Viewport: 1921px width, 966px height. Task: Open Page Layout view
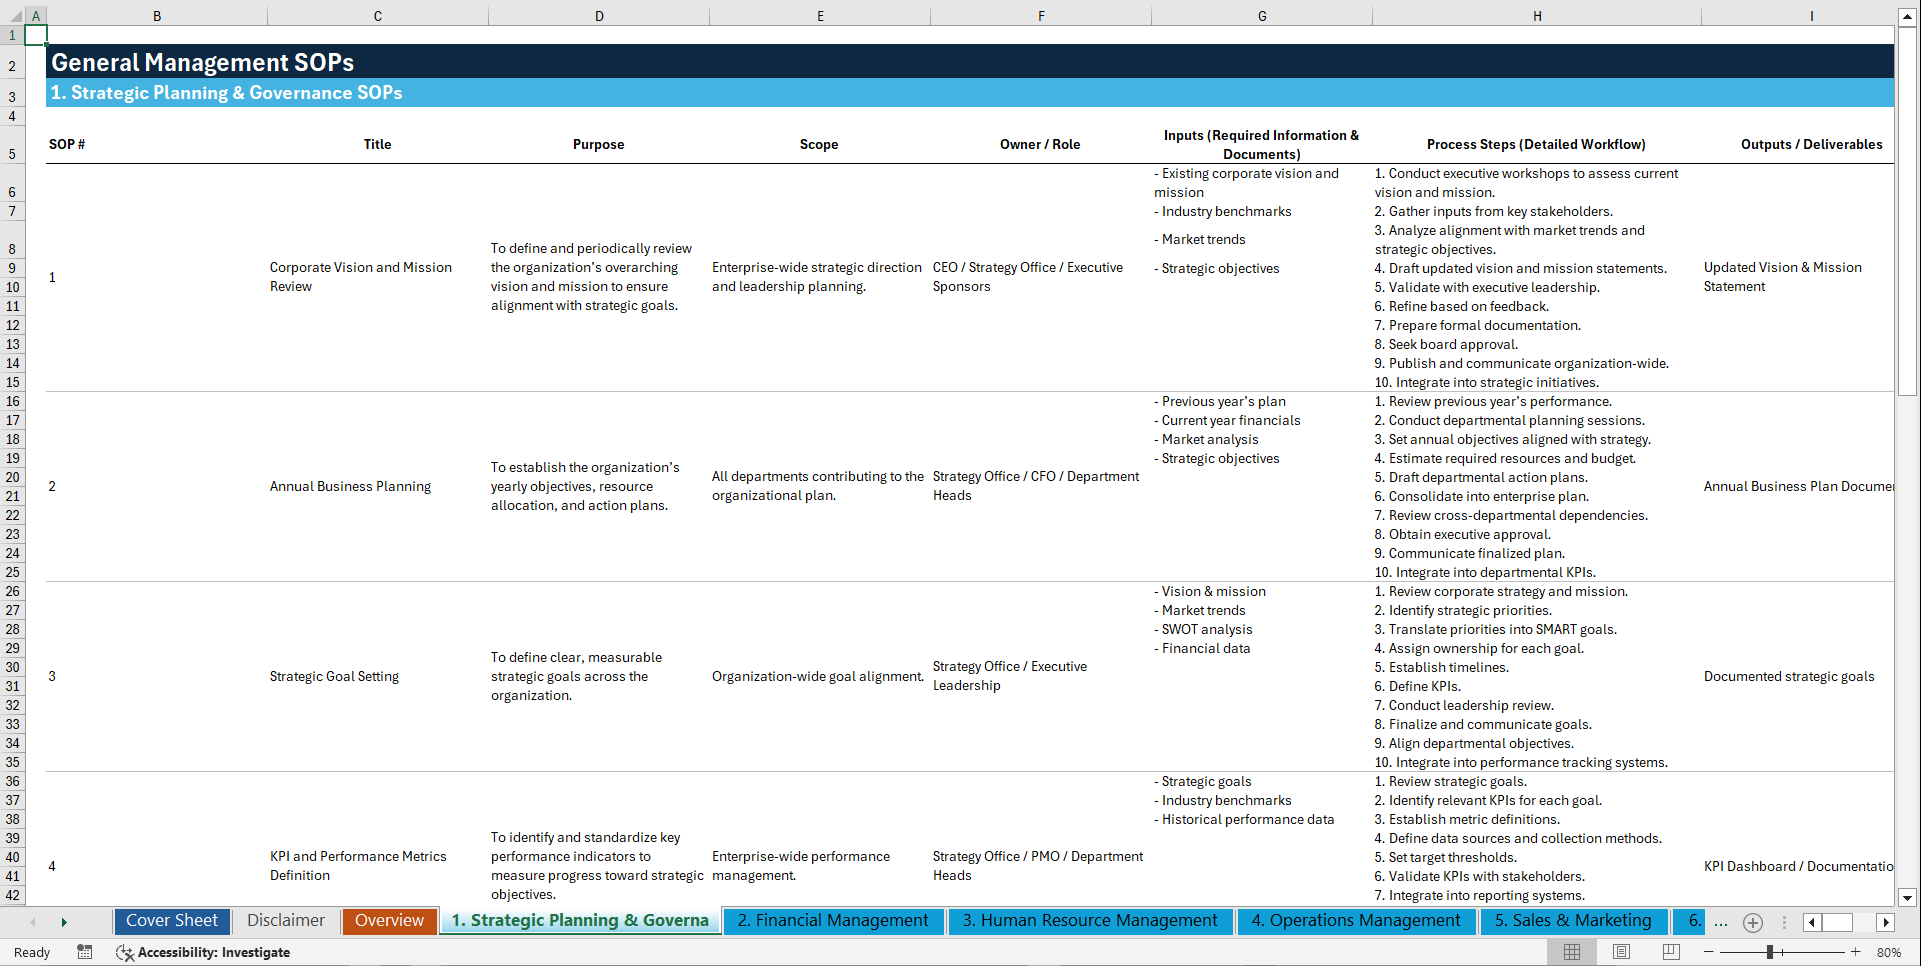tap(1621, 951)
